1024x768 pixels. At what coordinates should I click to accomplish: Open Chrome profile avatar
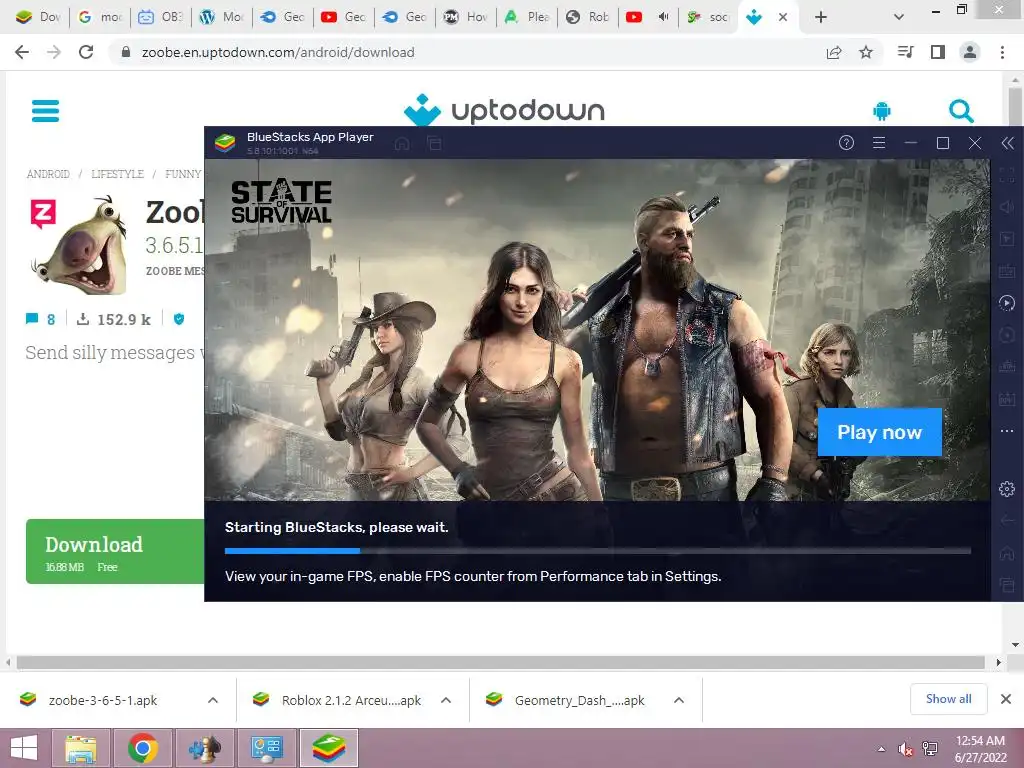click(970, 52)
